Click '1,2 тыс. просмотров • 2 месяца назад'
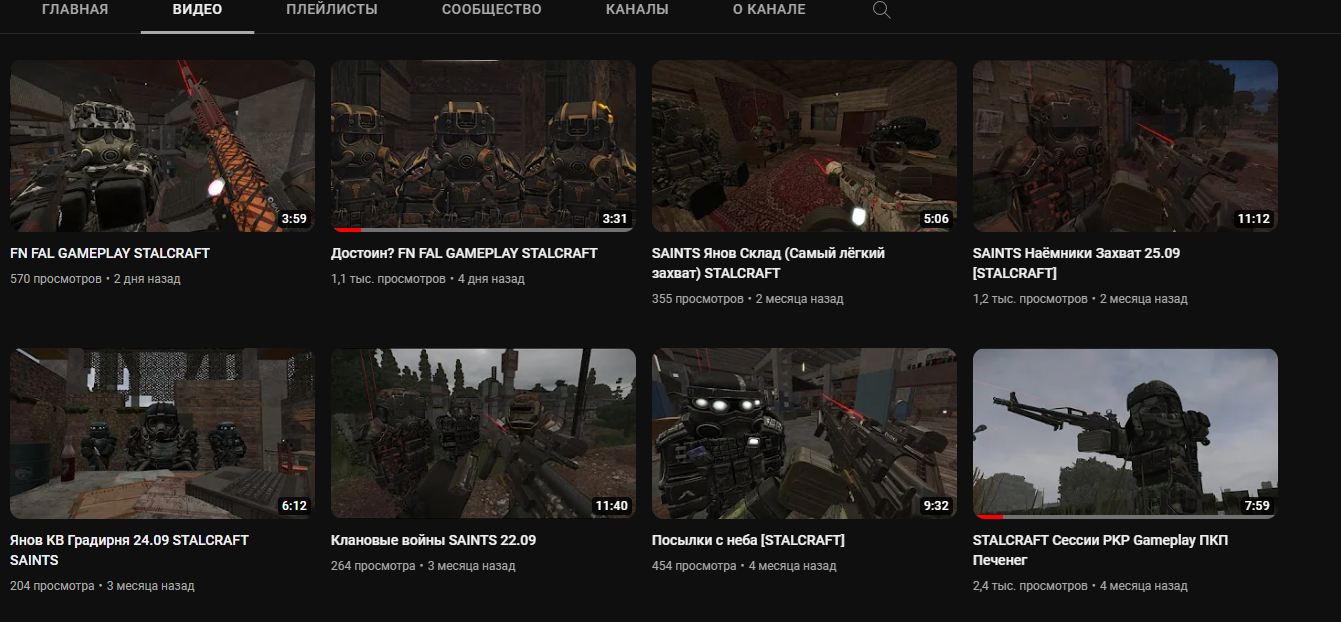 1080,299
